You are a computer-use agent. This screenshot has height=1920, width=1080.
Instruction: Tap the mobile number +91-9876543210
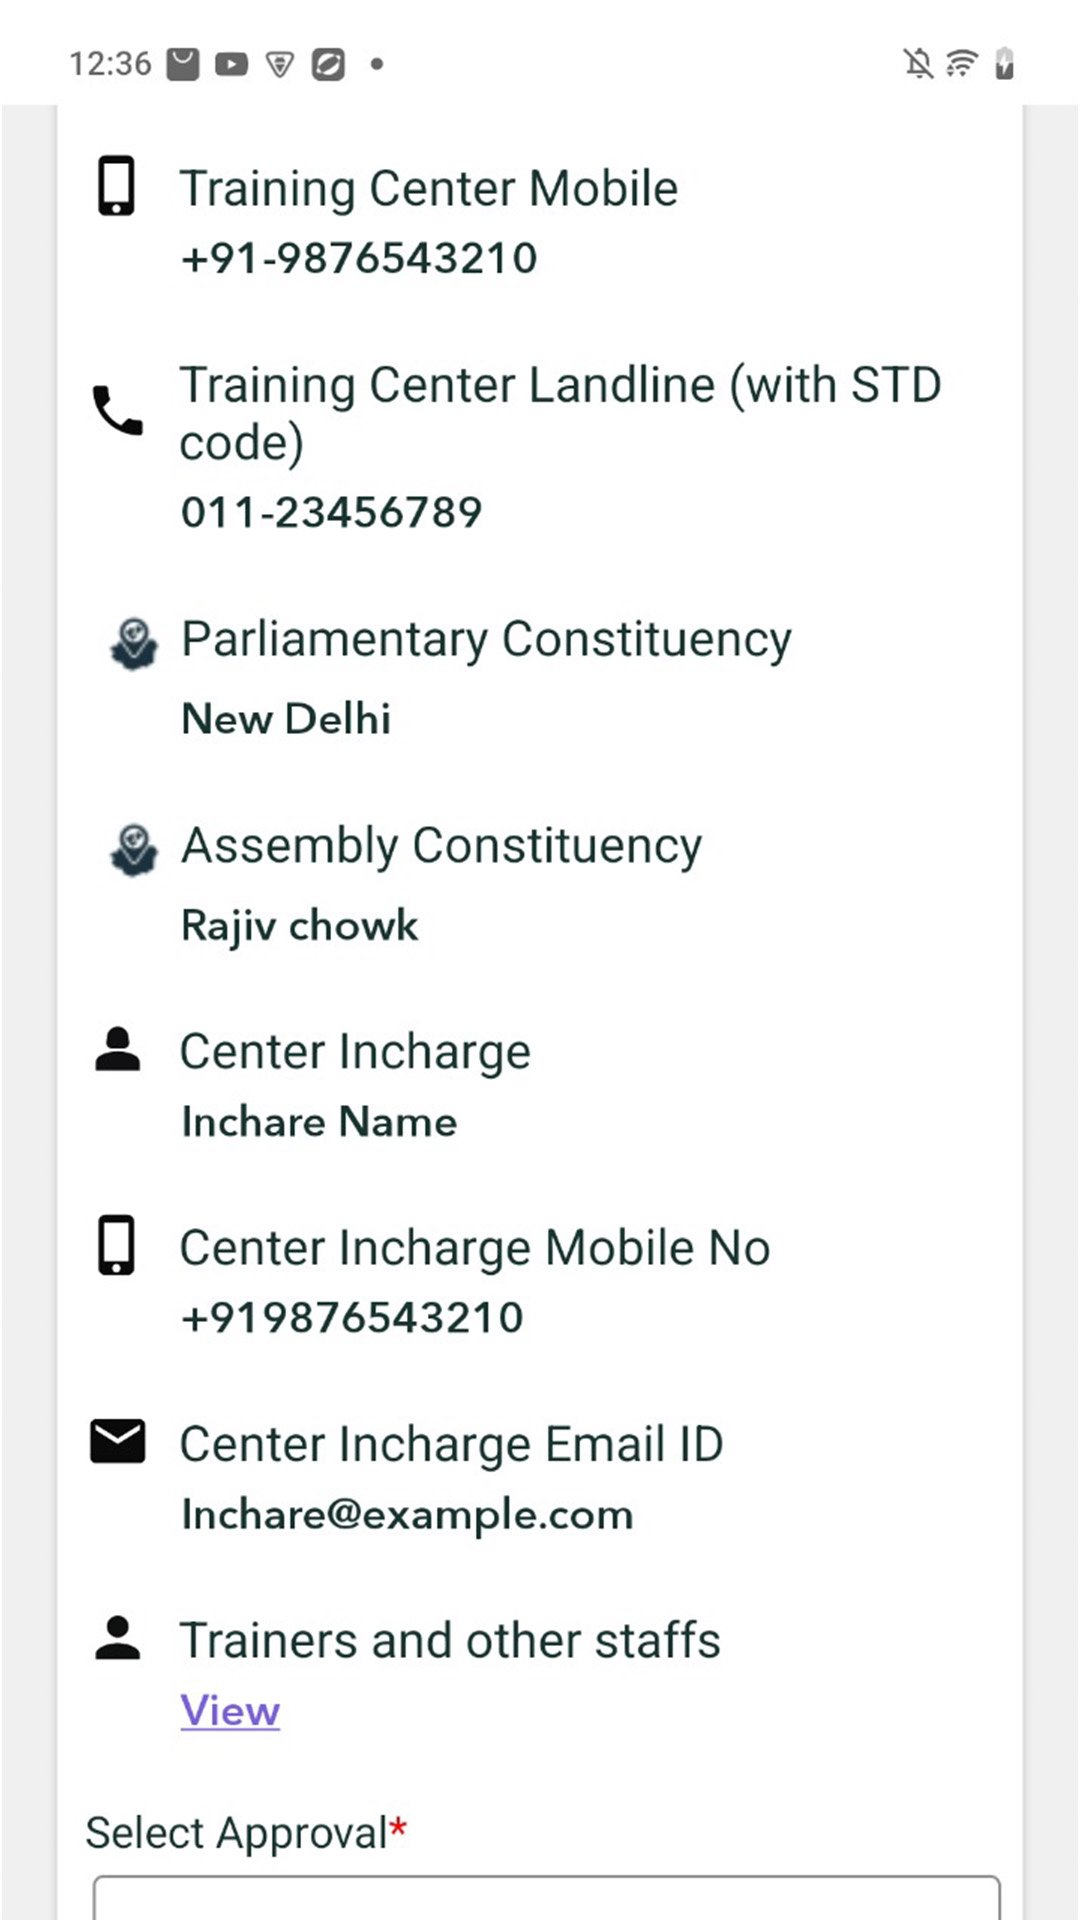tap(359, 258)
